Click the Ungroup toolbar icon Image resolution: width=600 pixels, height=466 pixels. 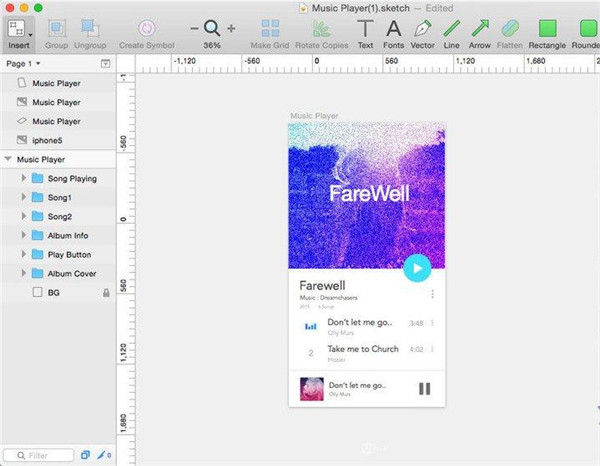click(88, 29)
